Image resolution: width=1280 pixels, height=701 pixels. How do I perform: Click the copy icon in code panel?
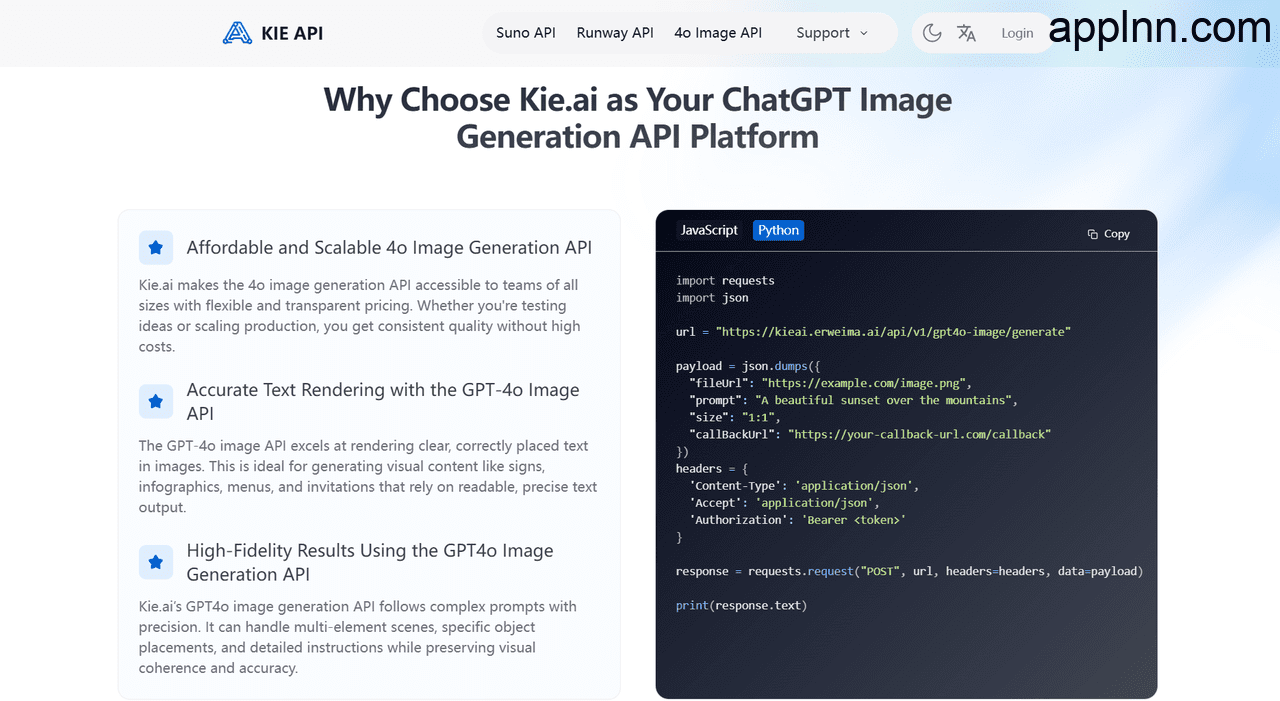pos(1093,234)
